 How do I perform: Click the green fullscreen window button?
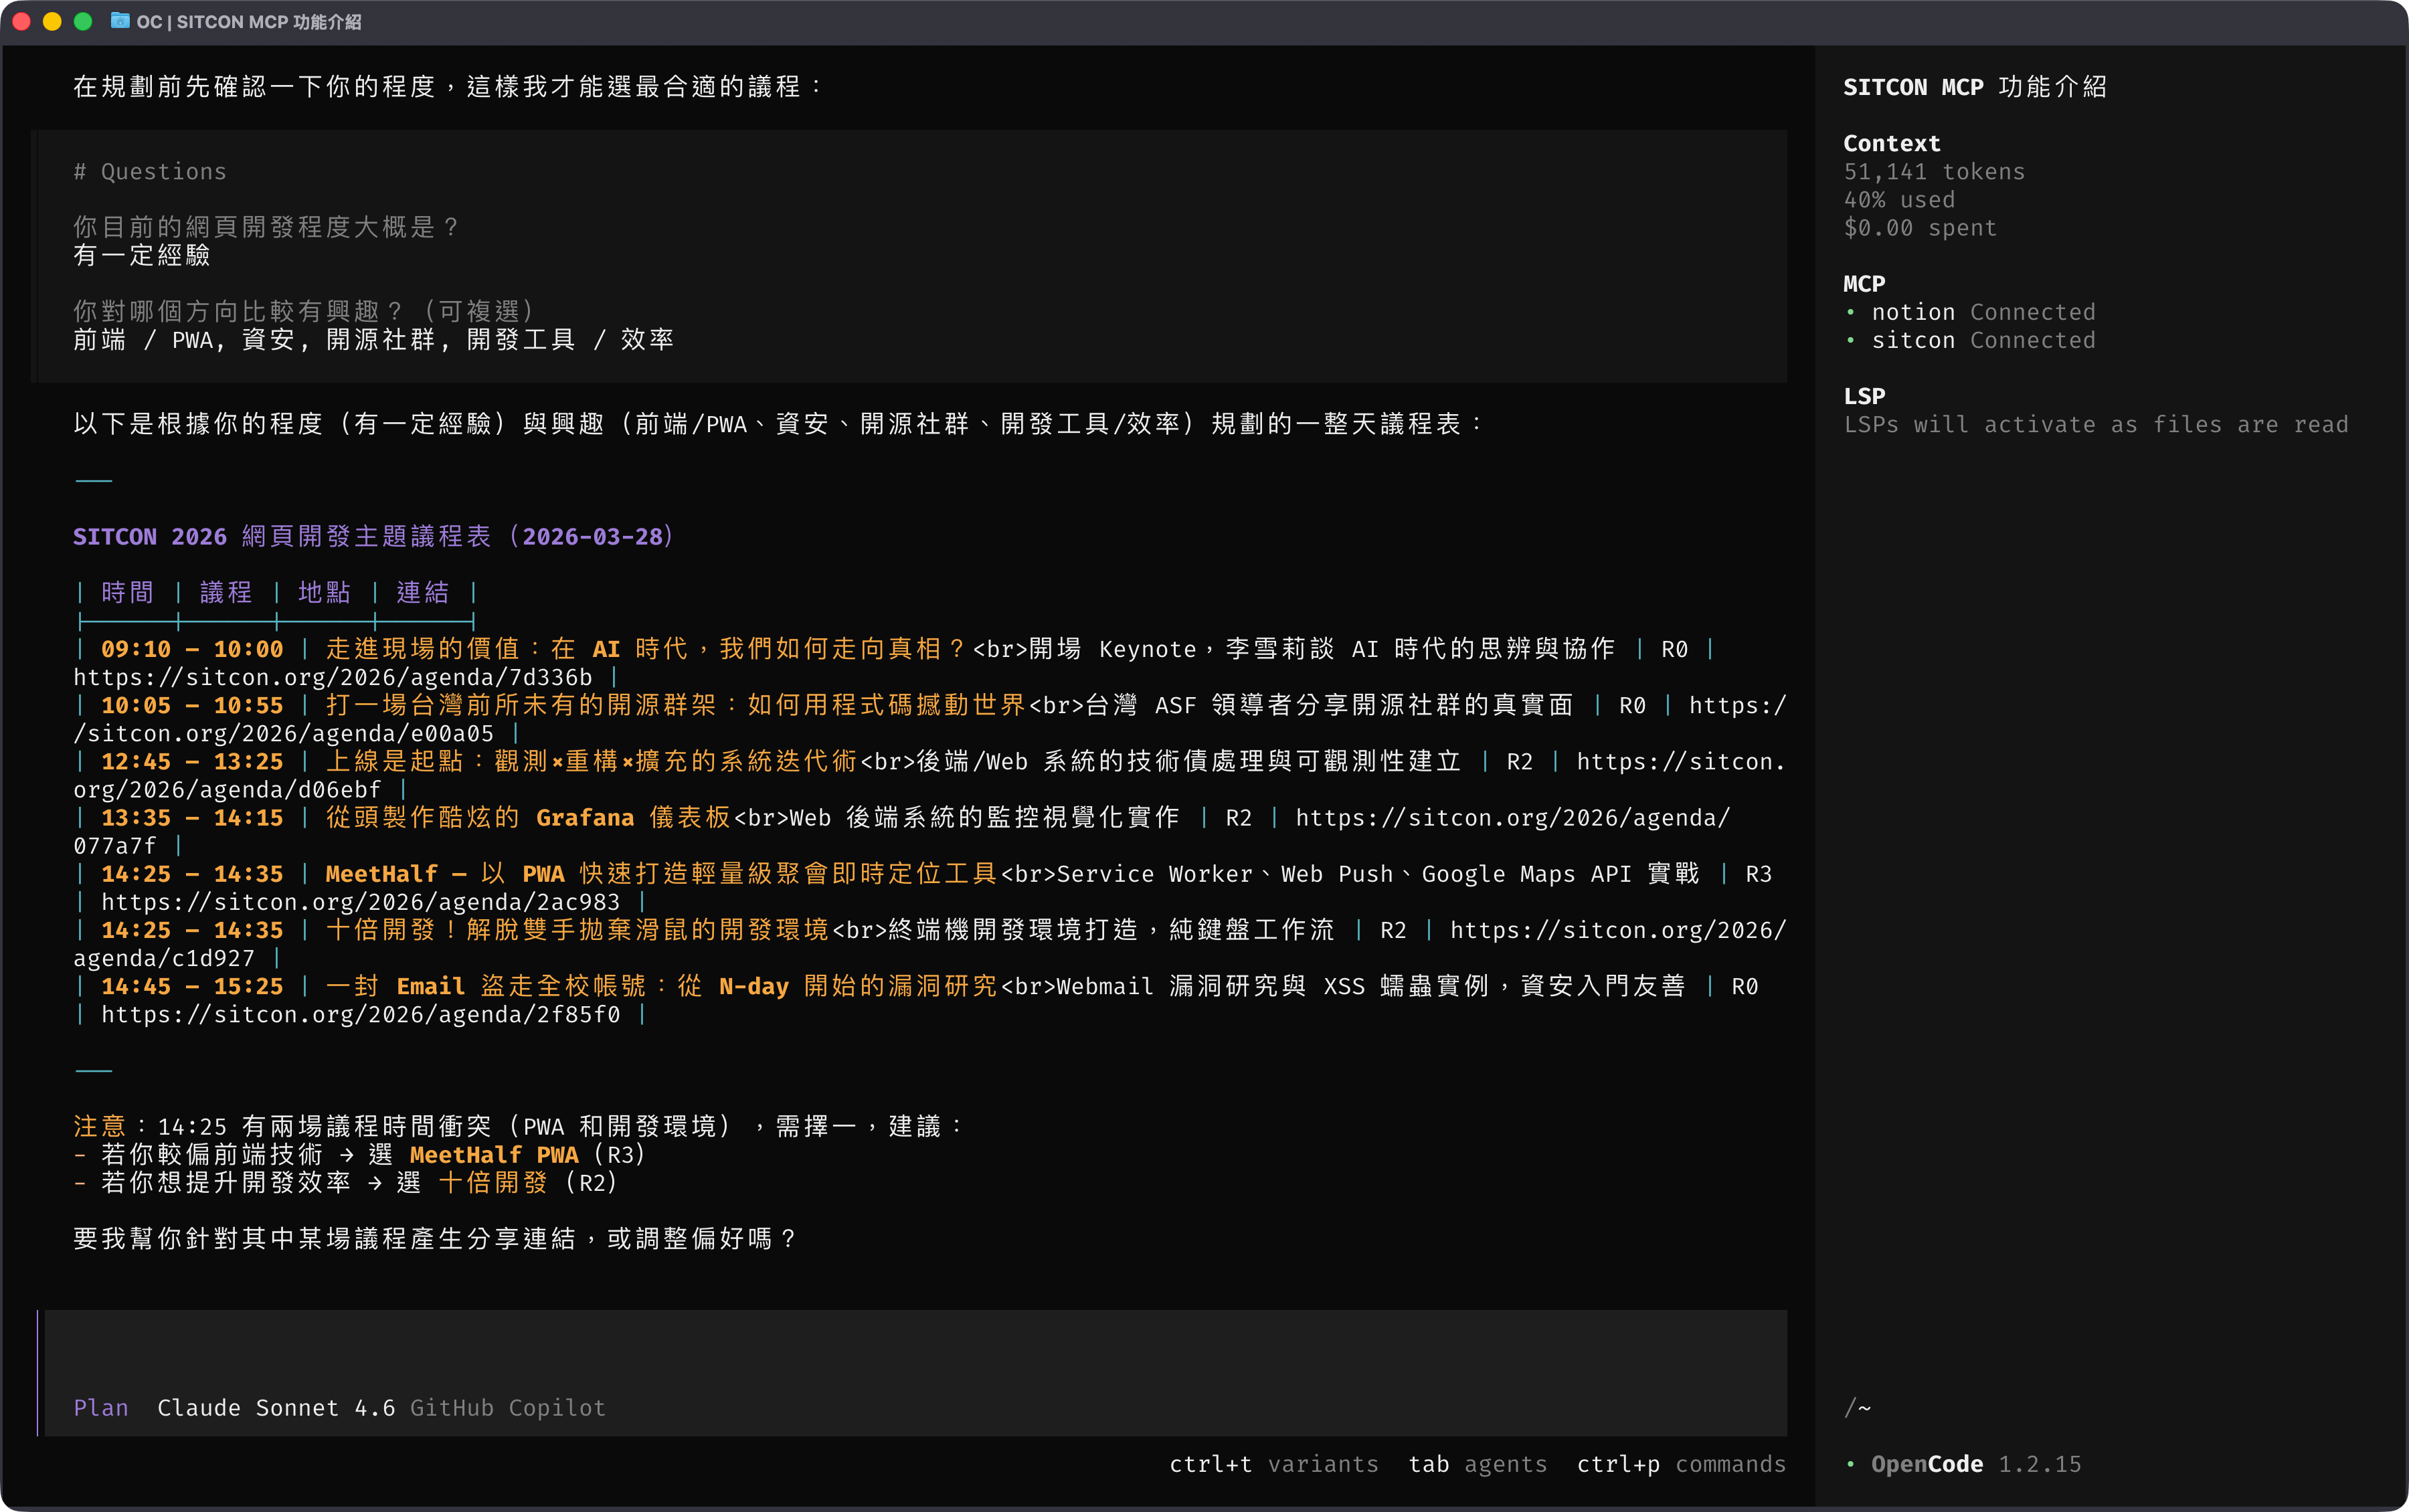coord(83,21)
